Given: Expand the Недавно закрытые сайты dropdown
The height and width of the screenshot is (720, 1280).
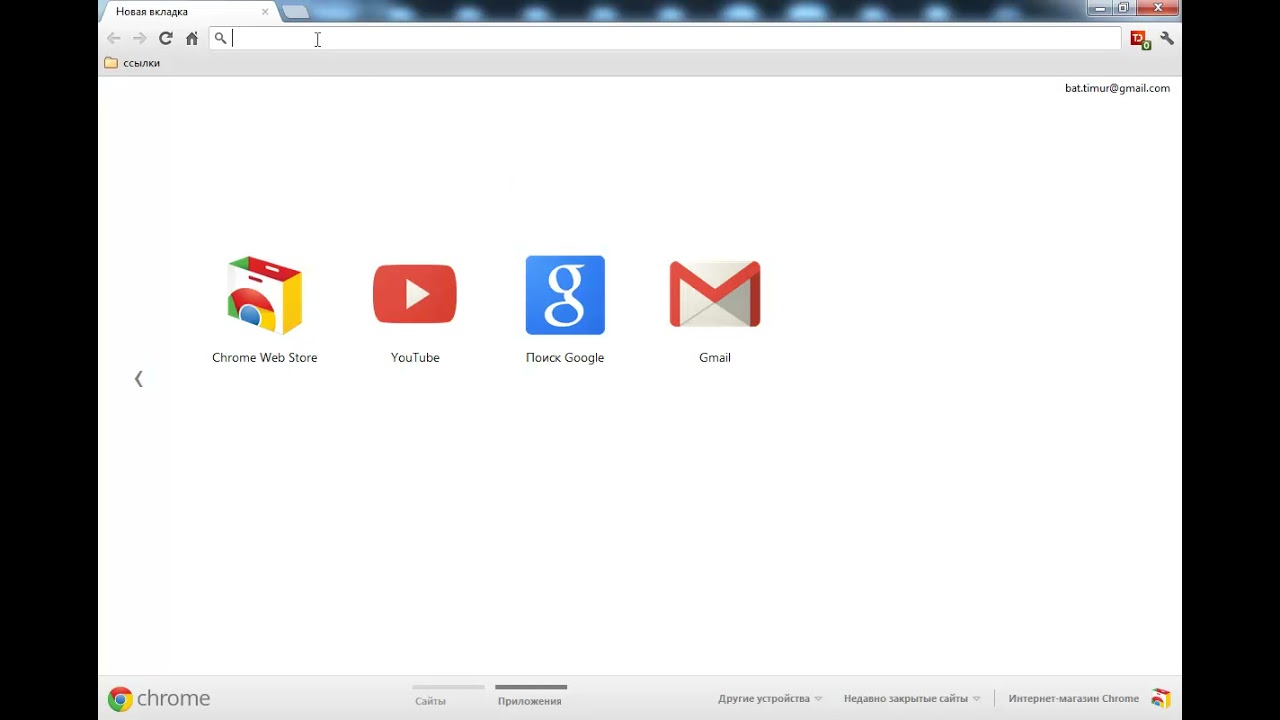Looking at the screenshot, I should tap(912, 699).
